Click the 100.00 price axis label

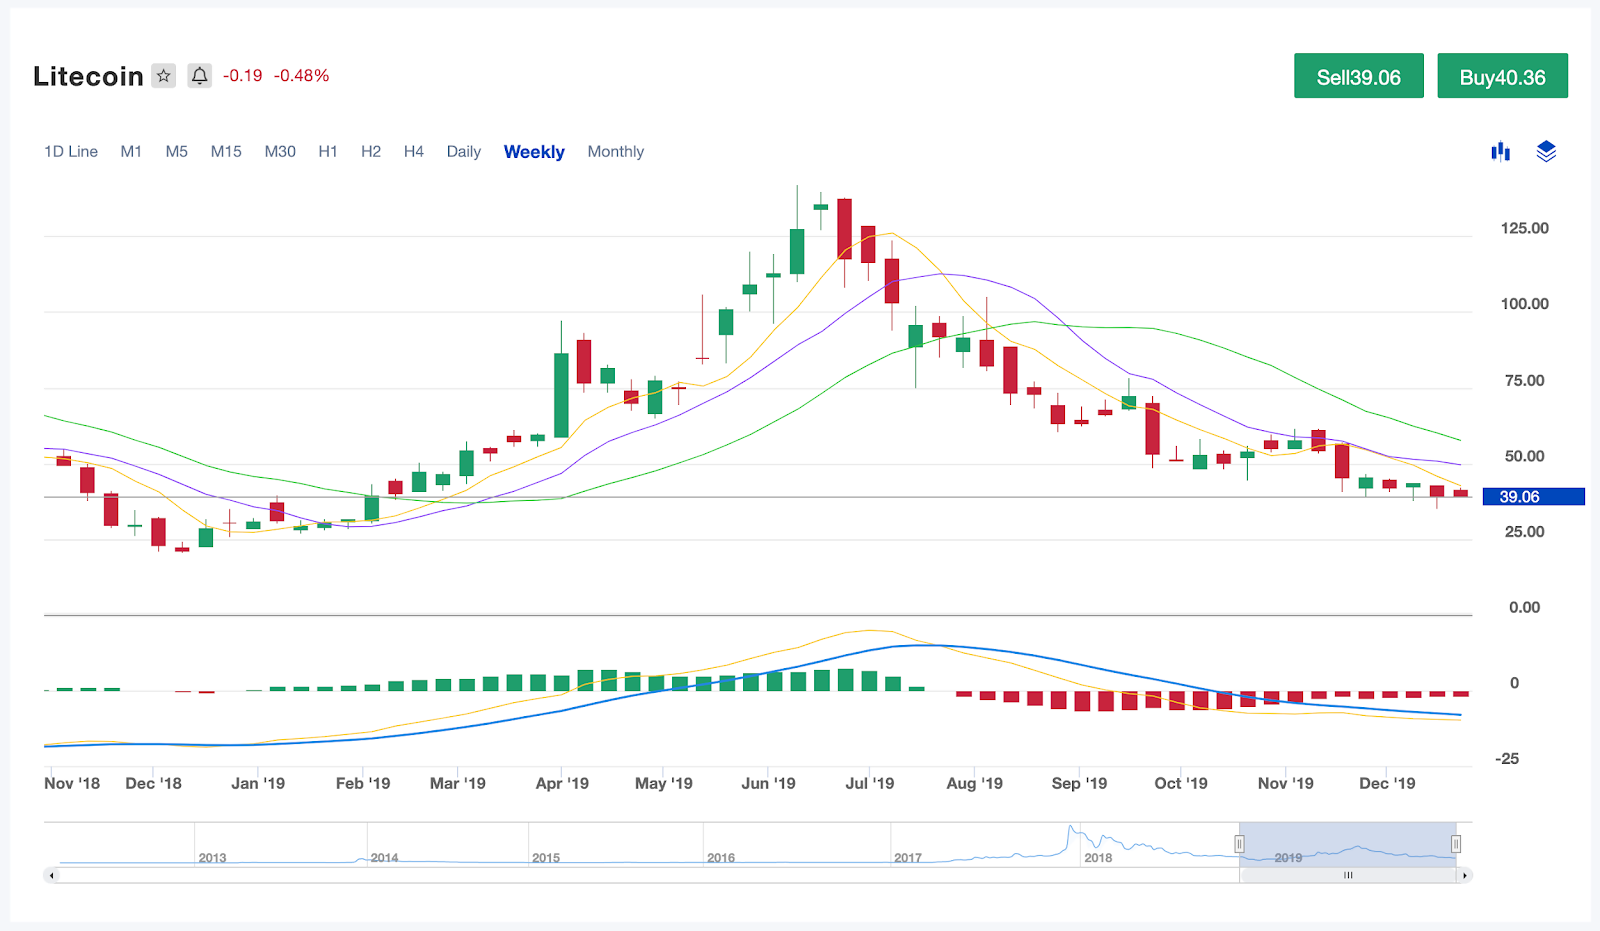pos(1524,304)
